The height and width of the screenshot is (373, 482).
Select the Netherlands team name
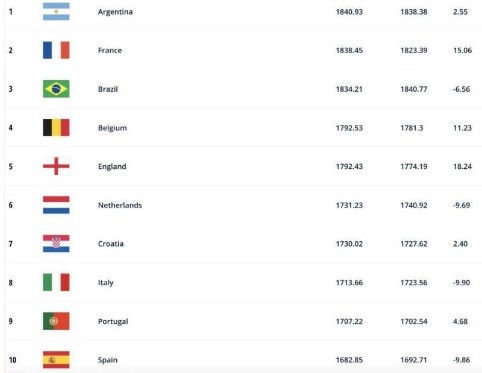120,205
